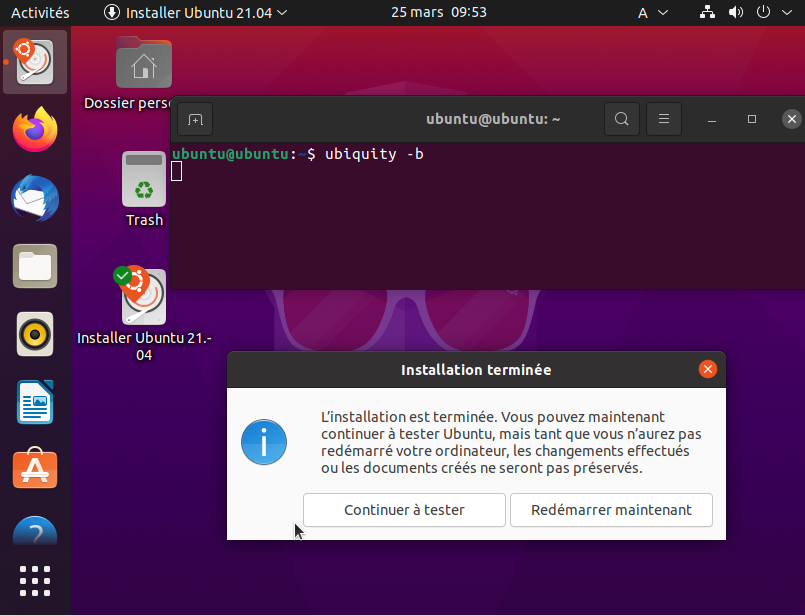Open keyboard input source menu 'A'
Screen dimensions: 805x616
[653, 13]
